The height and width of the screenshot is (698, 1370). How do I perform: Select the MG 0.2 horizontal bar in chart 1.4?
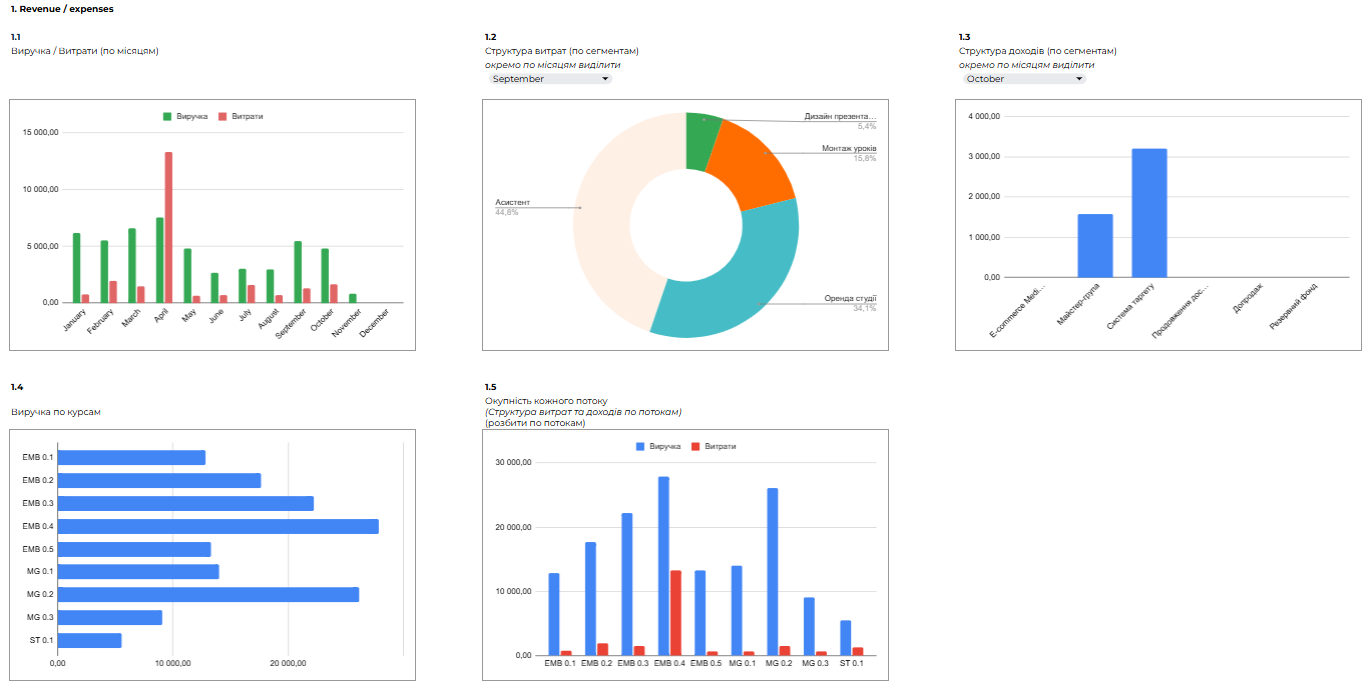pyautogui.click(x=208, y=595)
